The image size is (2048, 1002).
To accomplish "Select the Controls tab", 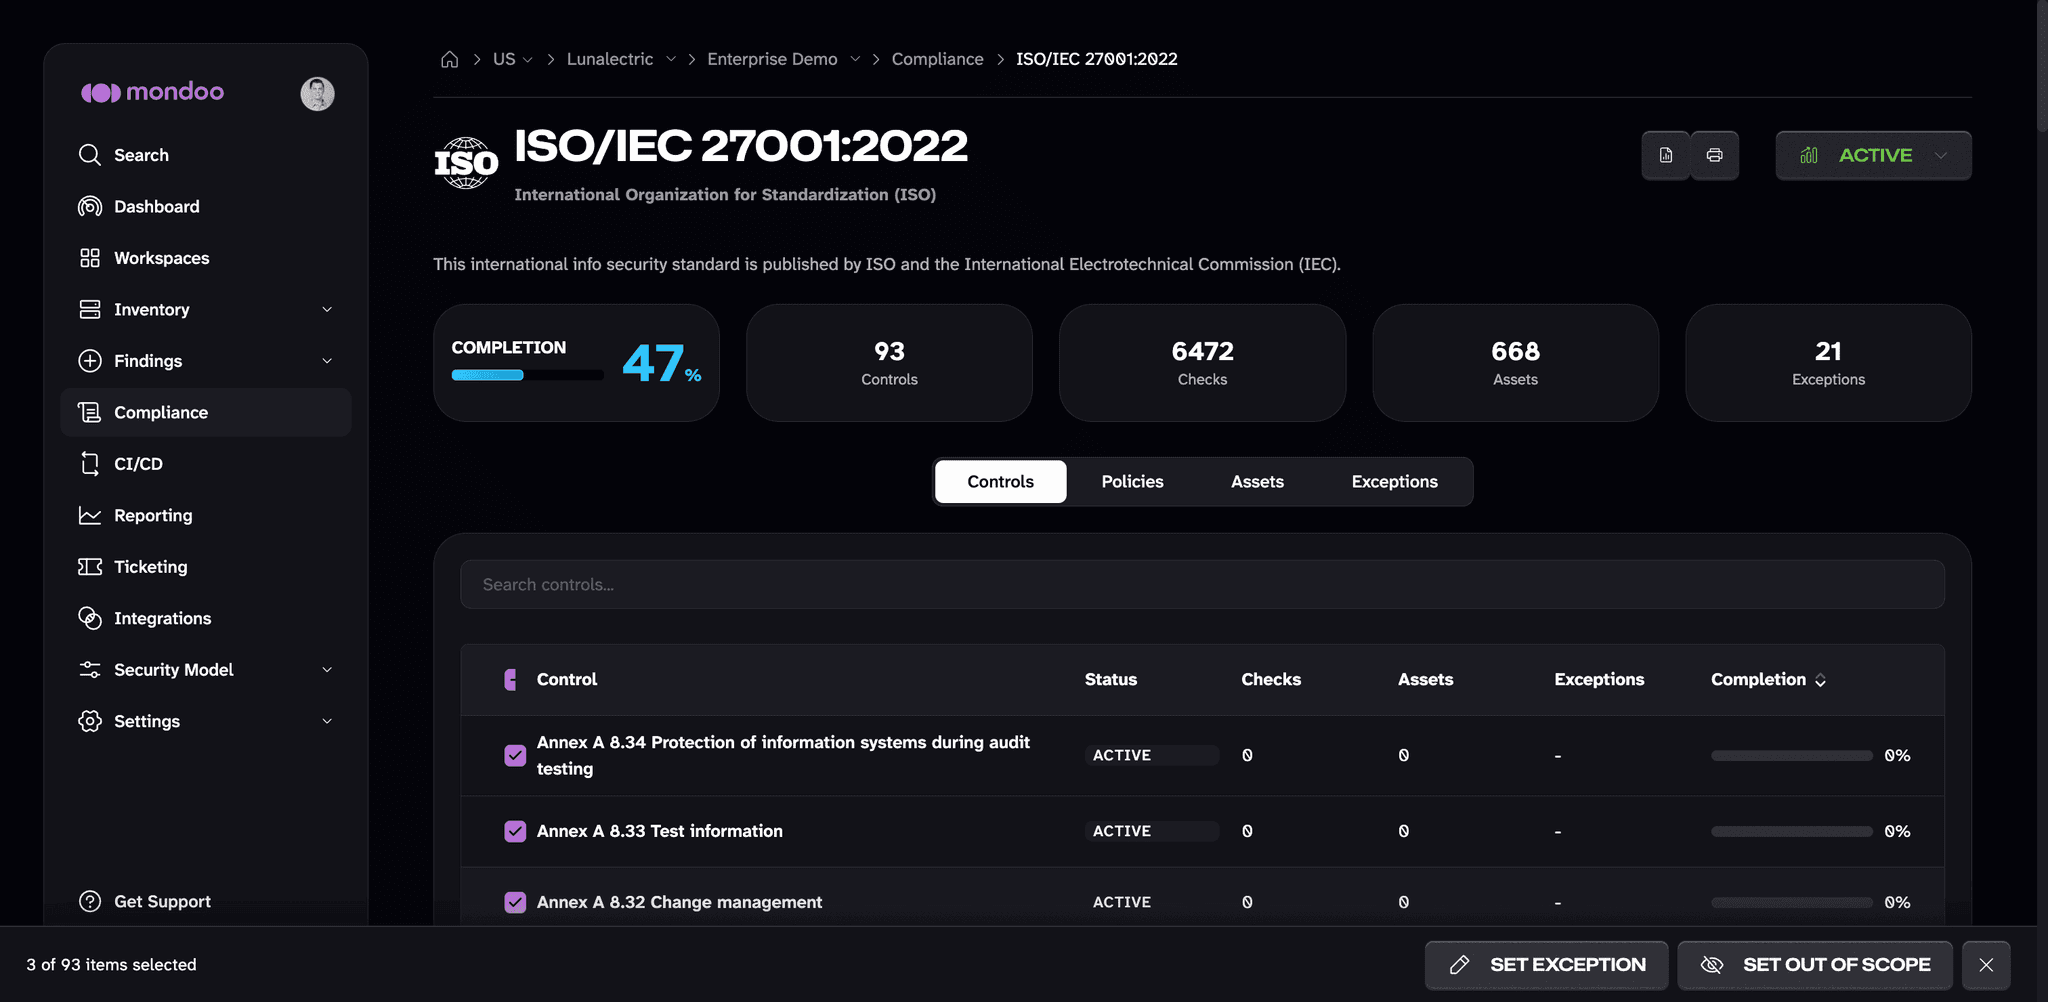I will [1000, 482].
